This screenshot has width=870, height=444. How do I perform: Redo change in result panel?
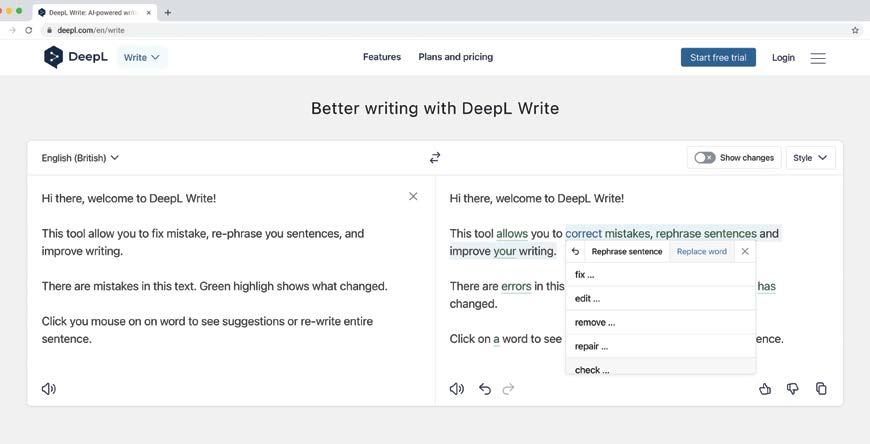pyautogui.click(x=508, y=389)
